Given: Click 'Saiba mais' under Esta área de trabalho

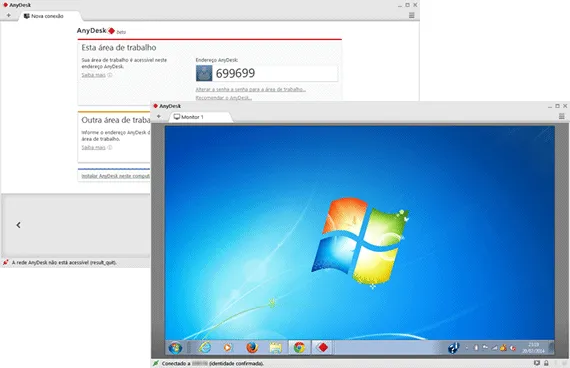Looking at the screenshot, I should point(93,75).
